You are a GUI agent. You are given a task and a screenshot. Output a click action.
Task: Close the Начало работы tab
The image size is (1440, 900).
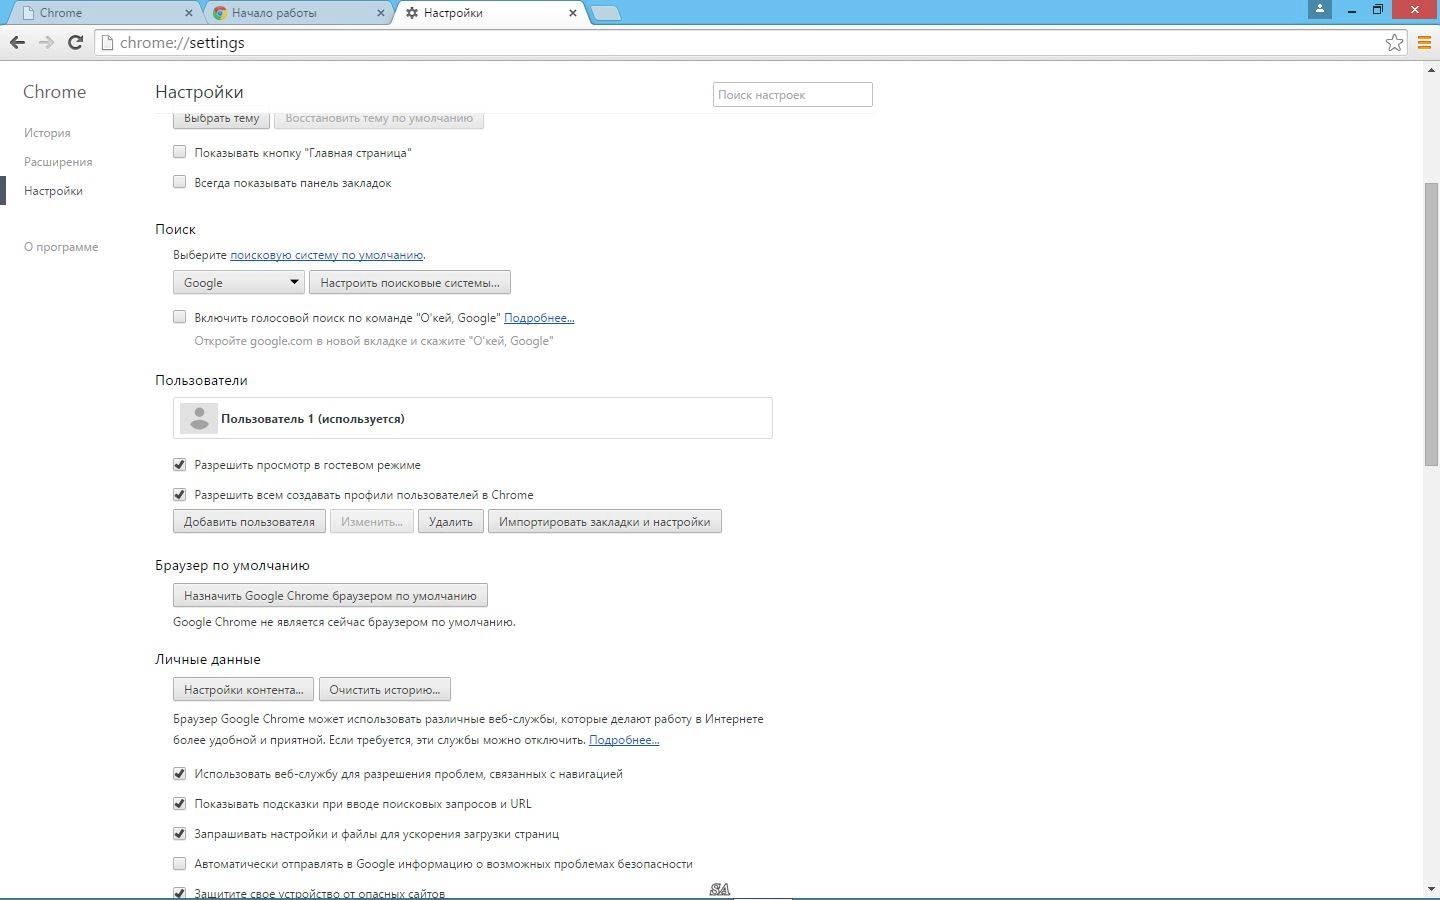[381, 13]
